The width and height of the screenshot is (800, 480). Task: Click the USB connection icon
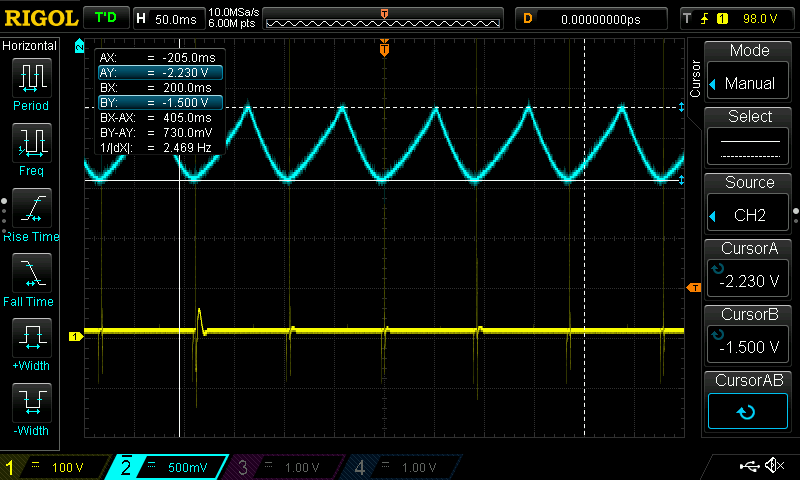[x=749, y=465]
